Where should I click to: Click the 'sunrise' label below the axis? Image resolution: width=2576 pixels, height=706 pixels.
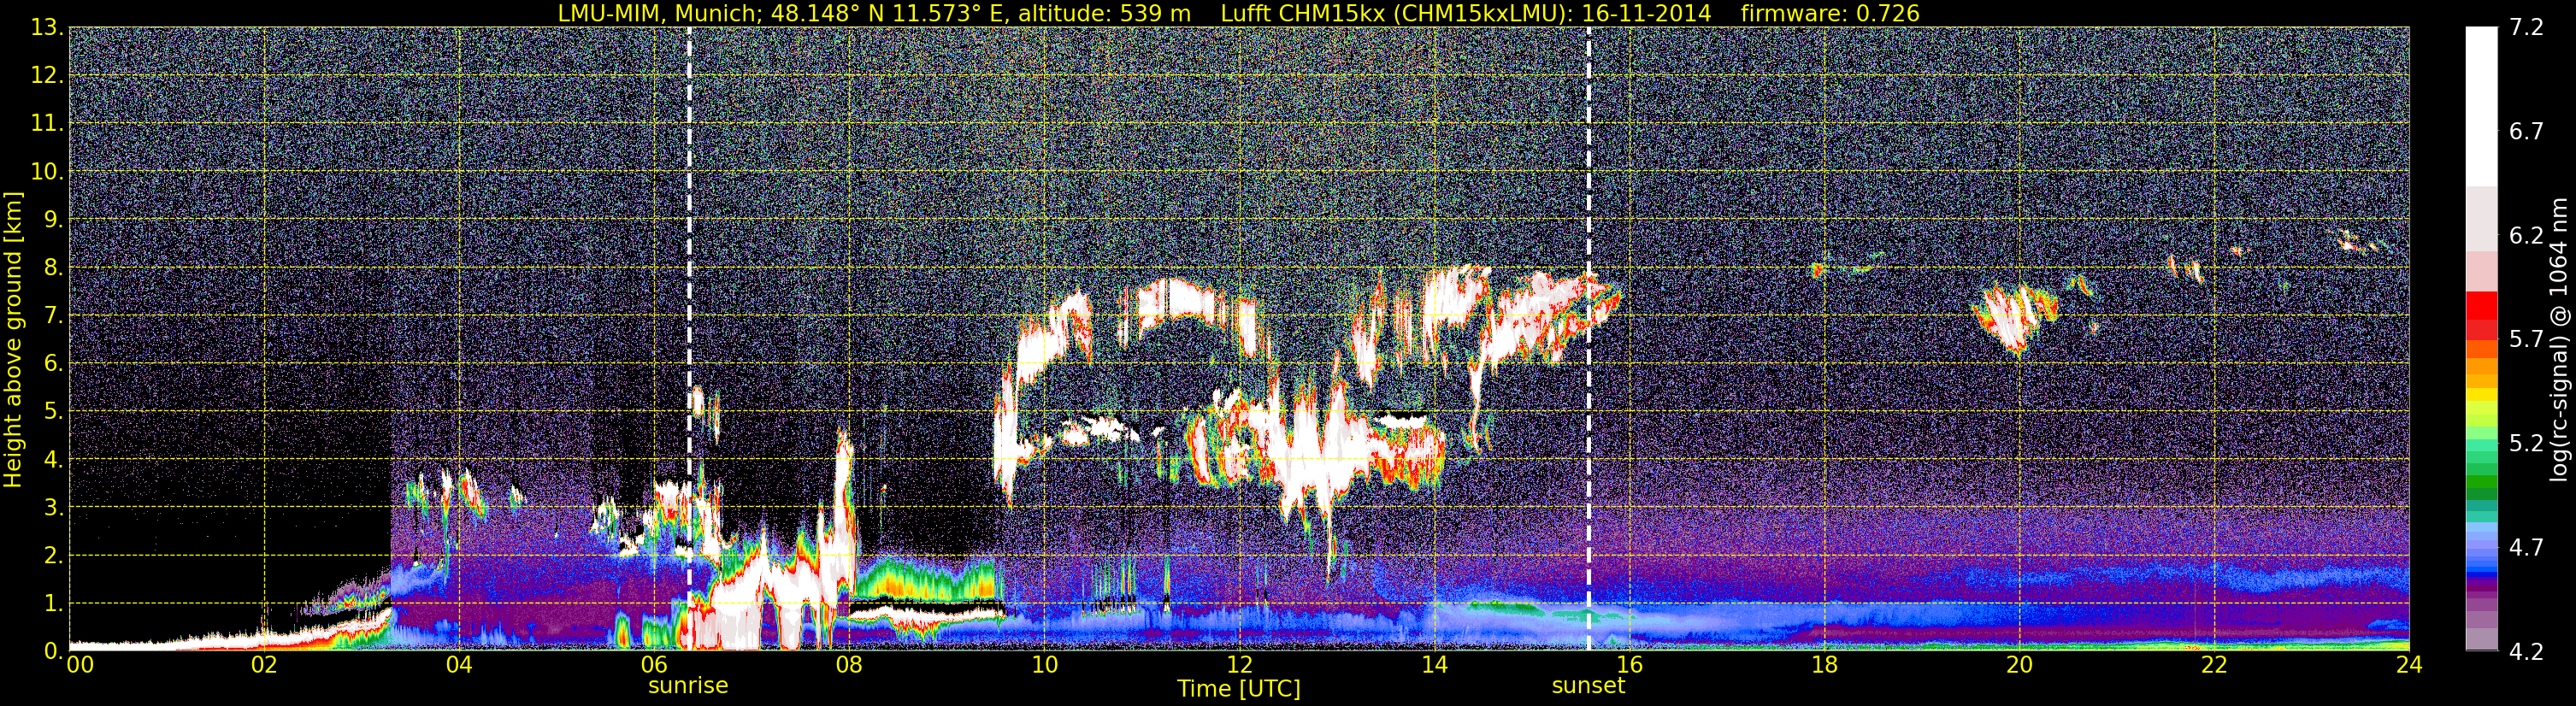click(688, 686)
